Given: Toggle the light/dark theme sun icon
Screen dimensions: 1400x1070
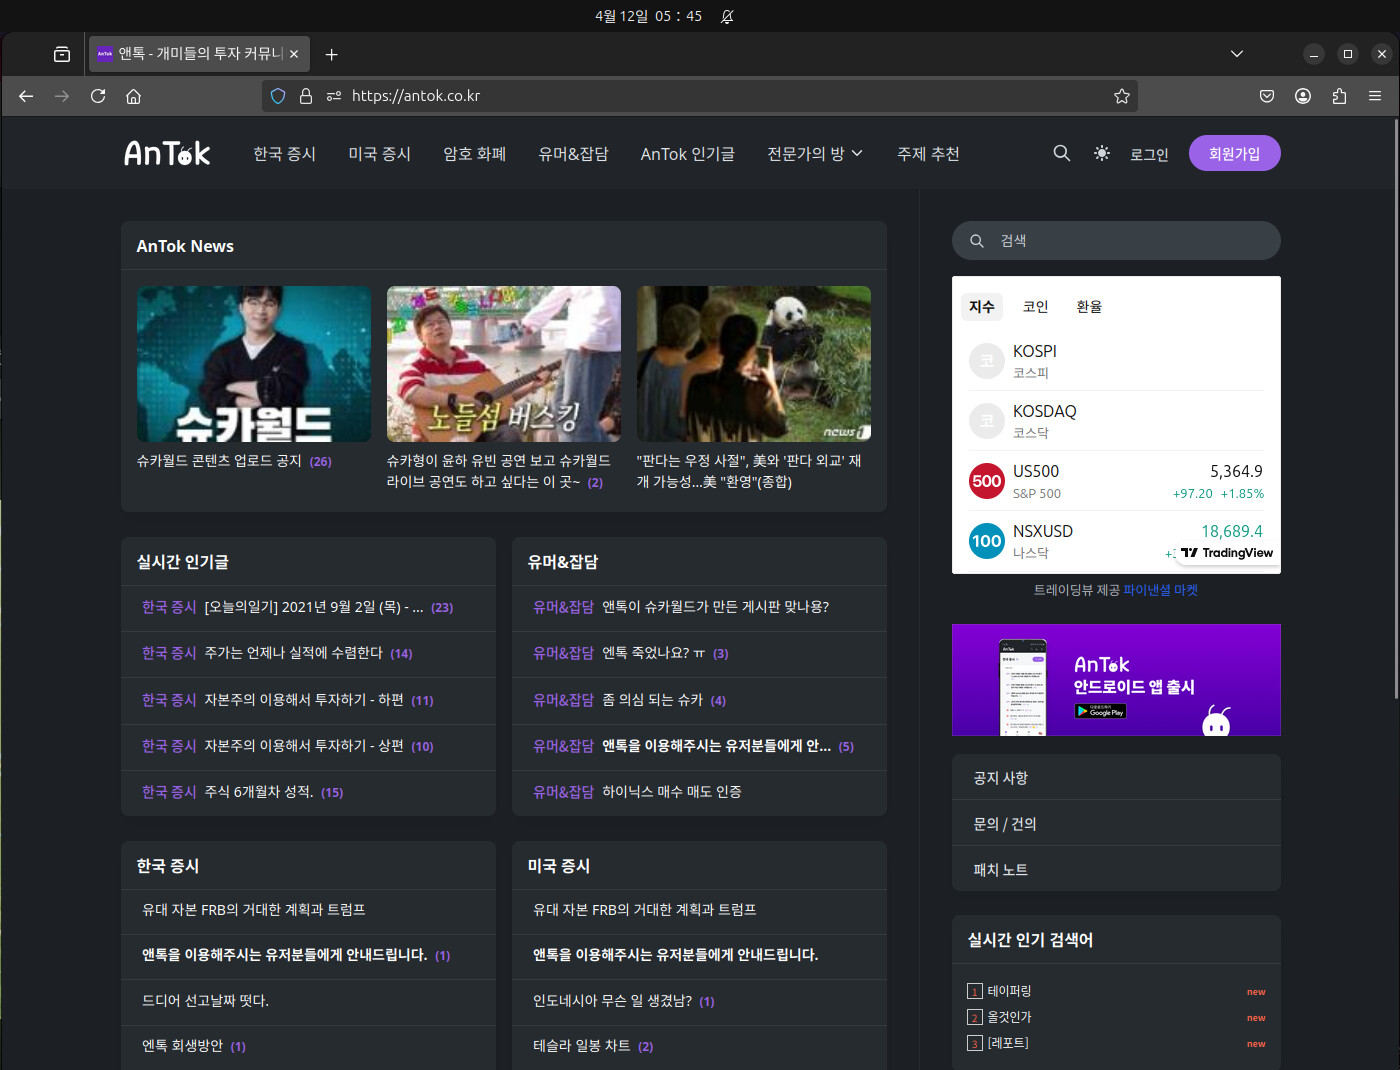Looking at the screenshot, I should click(x=1101, y=153).
